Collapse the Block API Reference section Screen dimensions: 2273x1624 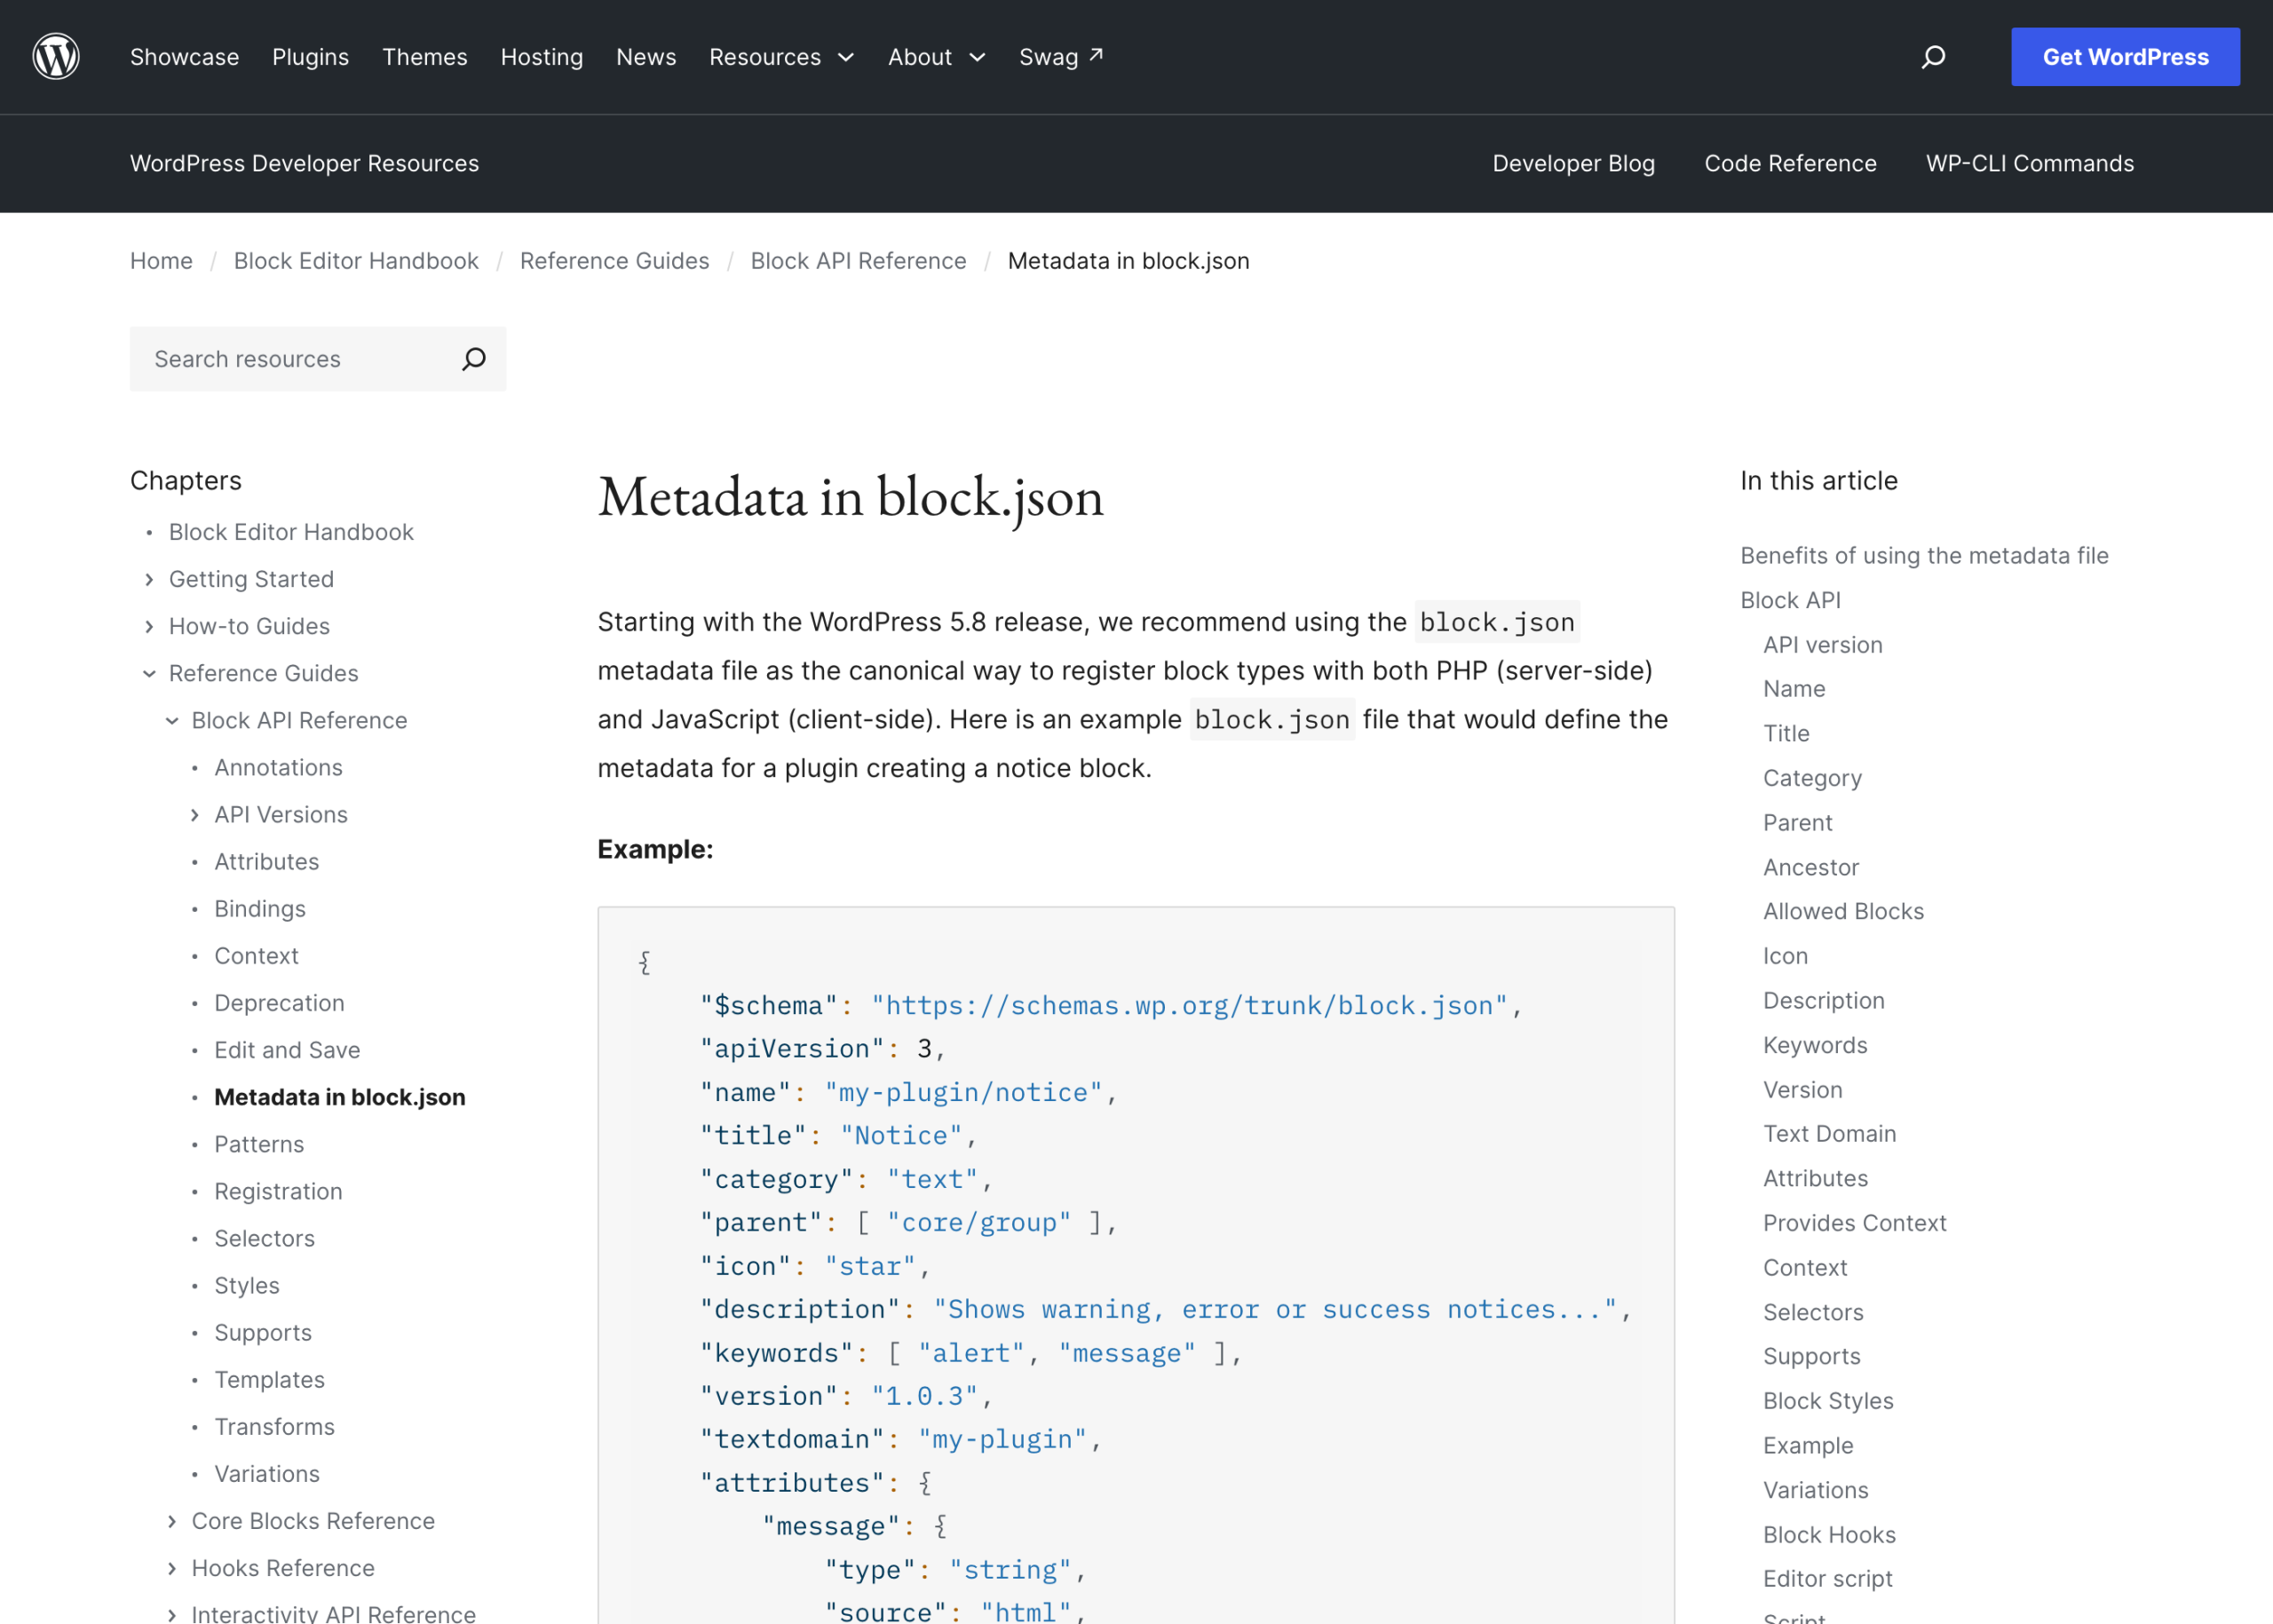(x=172, y=720)
